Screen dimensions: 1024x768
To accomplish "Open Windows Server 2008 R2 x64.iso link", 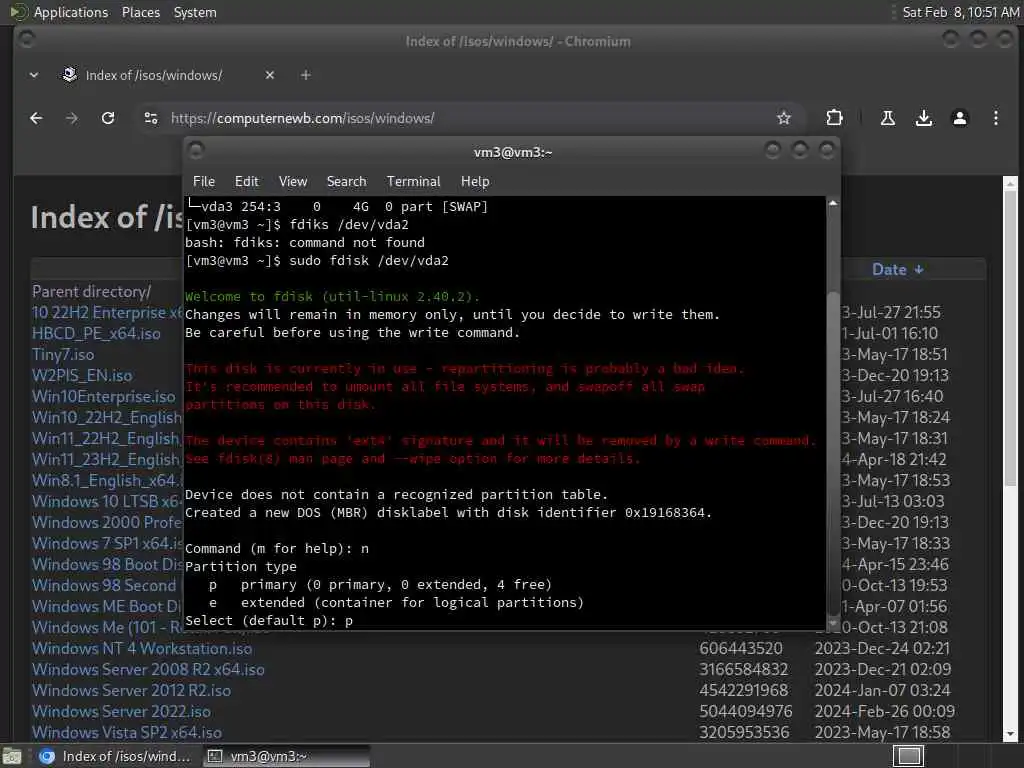I will pos(148,669).
